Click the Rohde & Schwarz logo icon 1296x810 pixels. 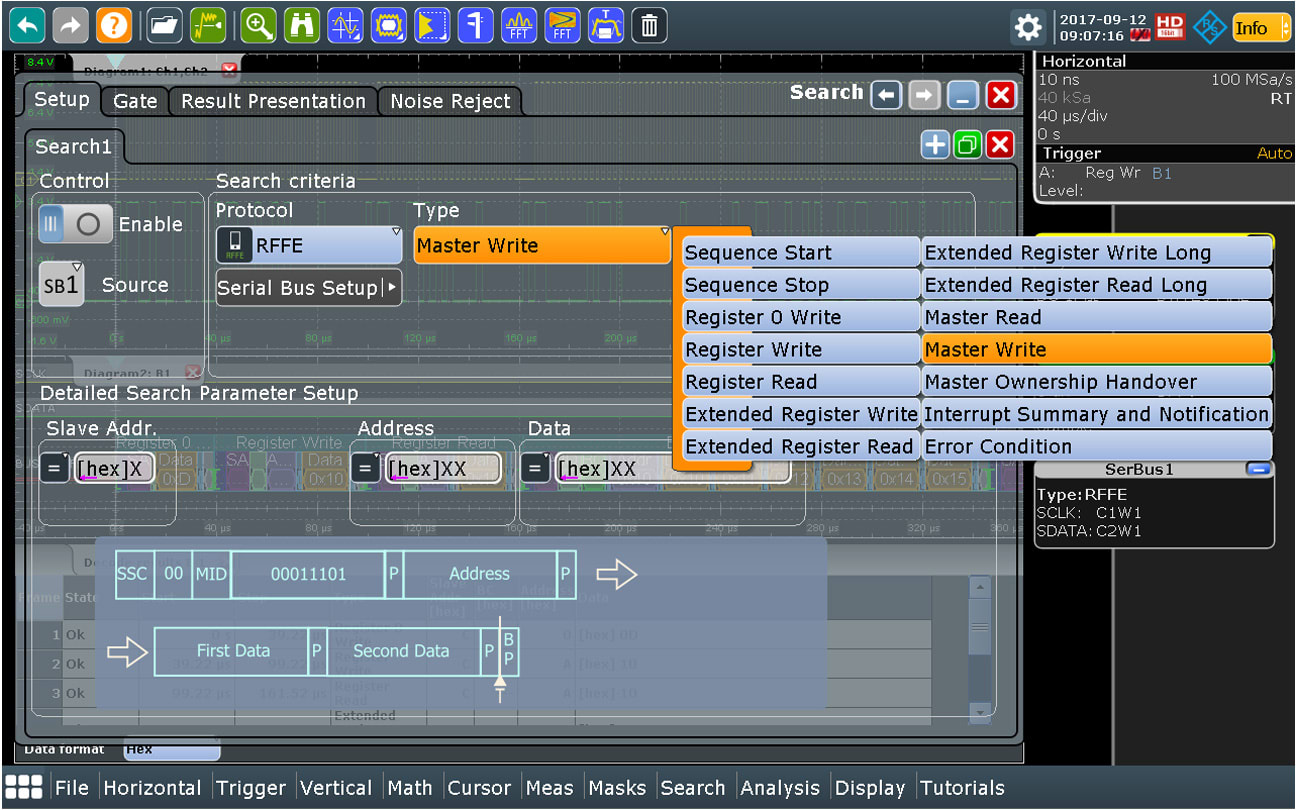[1210, 27]
